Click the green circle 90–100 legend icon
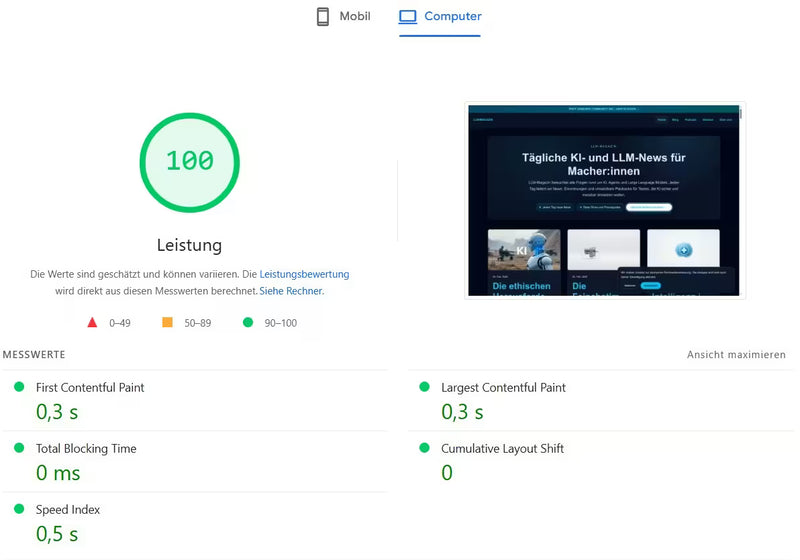 248,322
